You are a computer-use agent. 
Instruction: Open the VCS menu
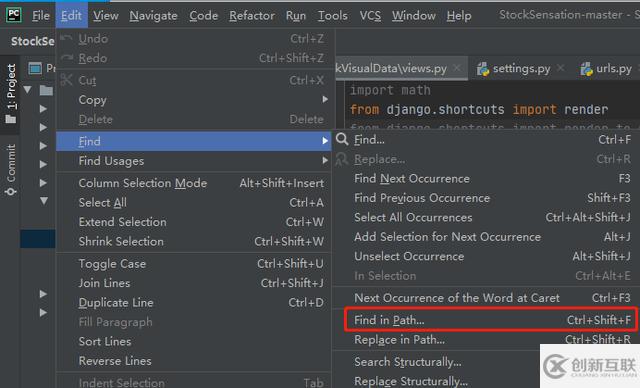click(370, 16)
